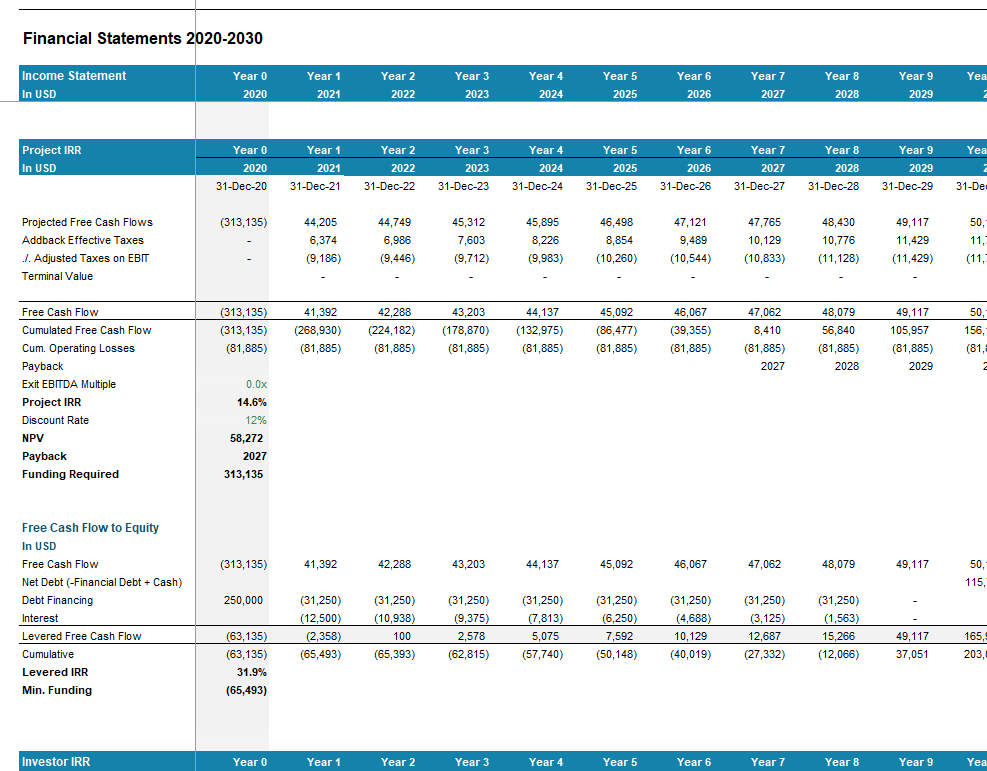Select the Net Debt row label

(x=102, y=582)
